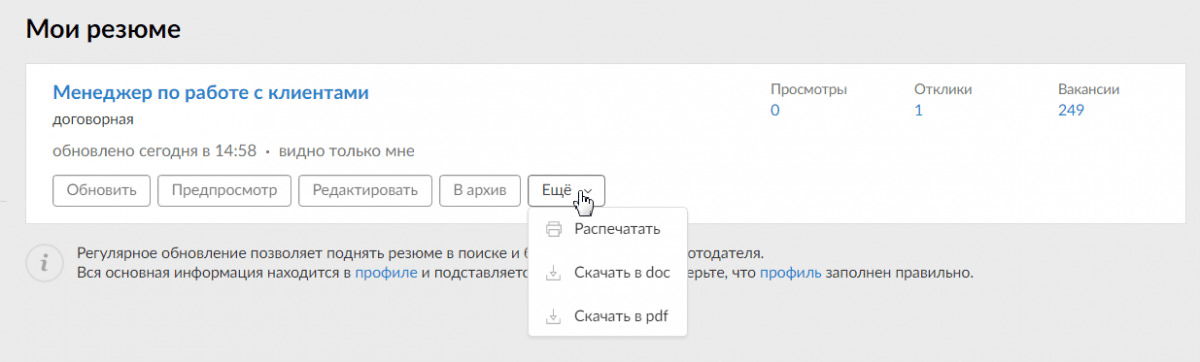
Task: Click the info icon beside the hint text
Action: (42, 263)
